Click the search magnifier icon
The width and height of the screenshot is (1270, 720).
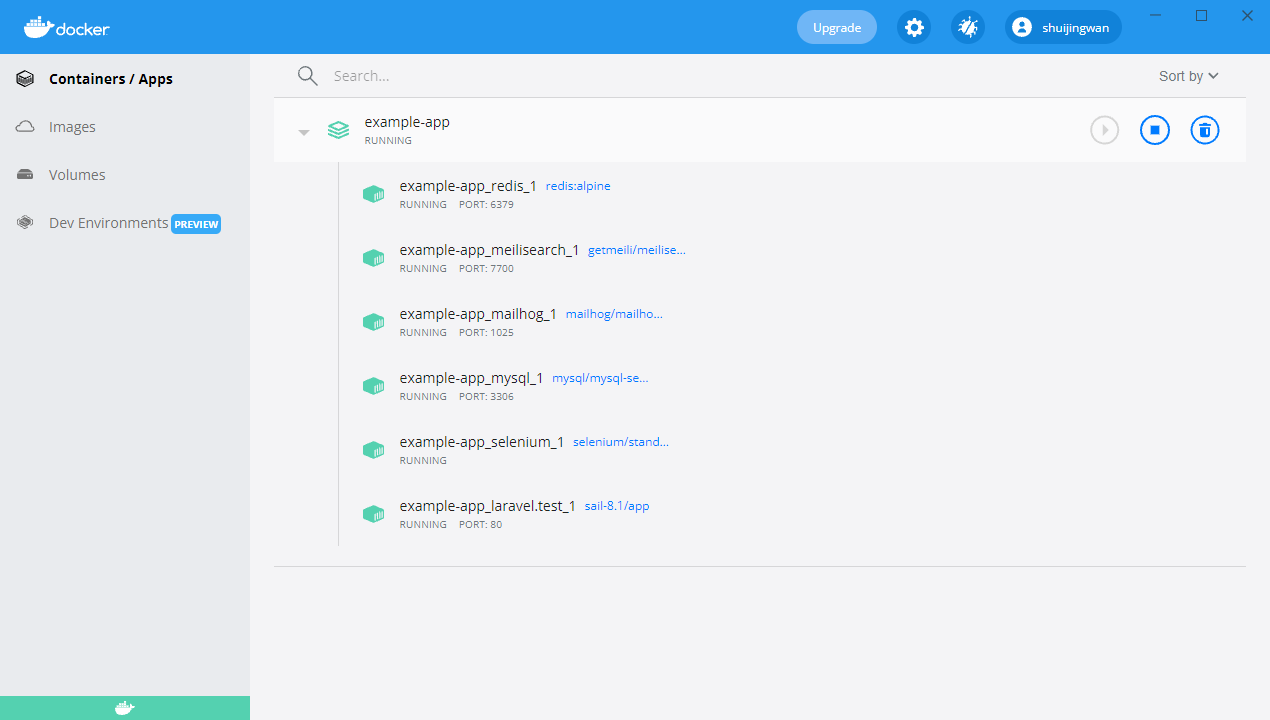pyautogui.click(x=307, y=76)
